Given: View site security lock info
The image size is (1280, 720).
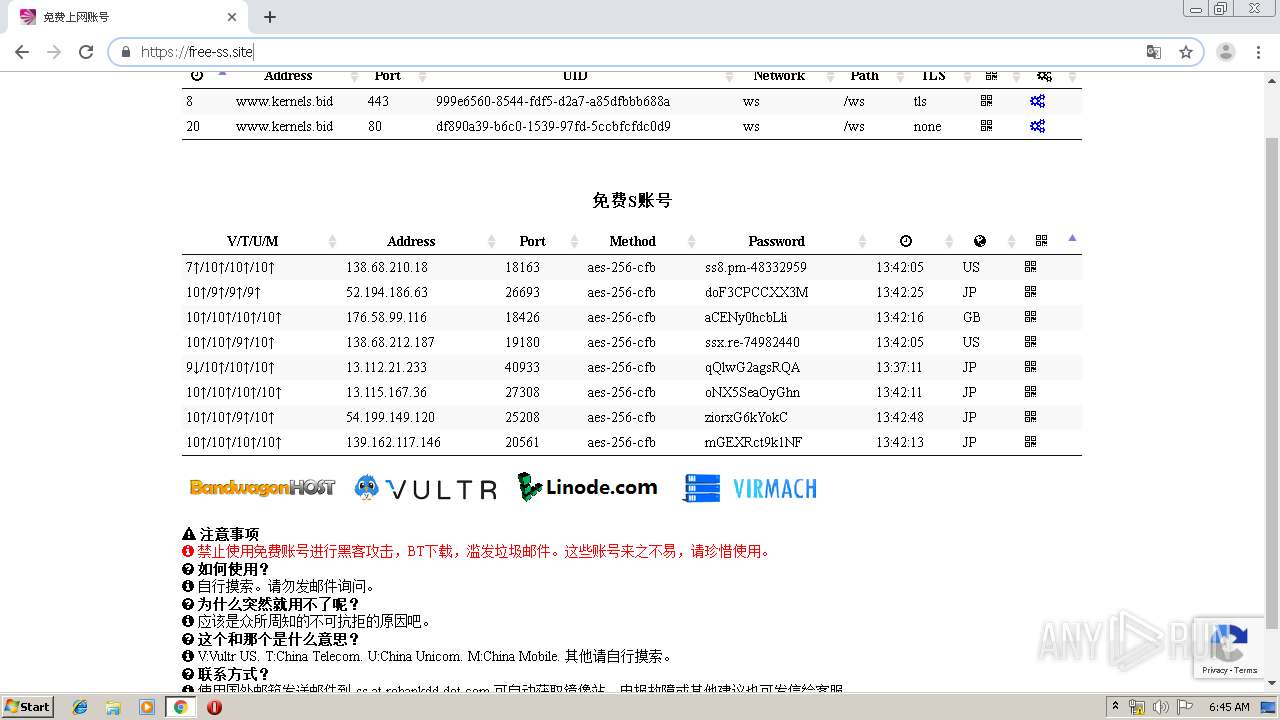Looking at the screenshot, I should [126, 52].
